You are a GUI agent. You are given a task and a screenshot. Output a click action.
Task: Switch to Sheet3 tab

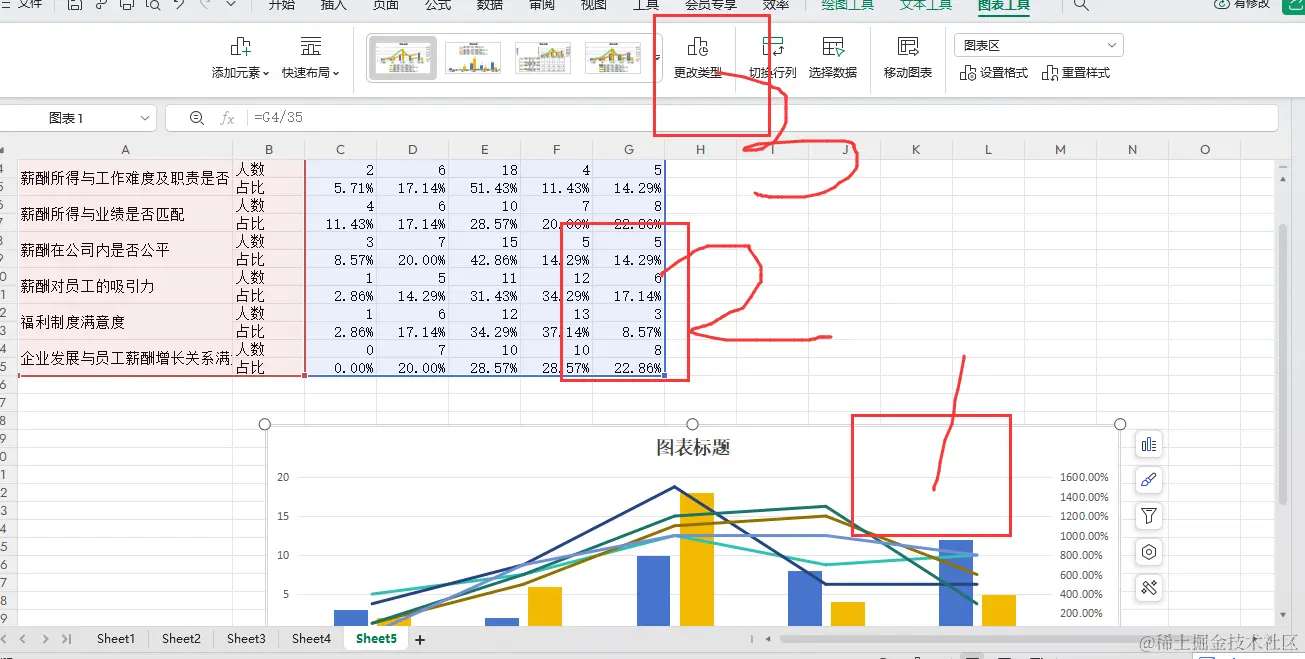pos(246,638)
